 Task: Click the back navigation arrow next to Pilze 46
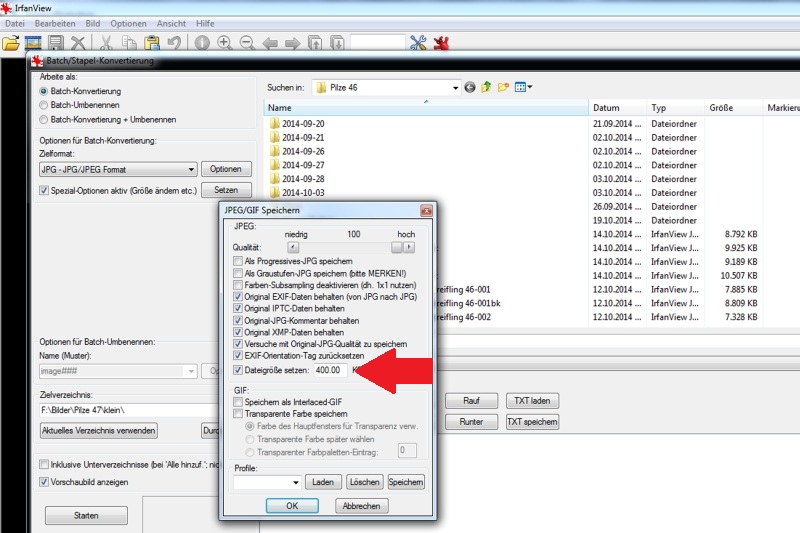469,87
